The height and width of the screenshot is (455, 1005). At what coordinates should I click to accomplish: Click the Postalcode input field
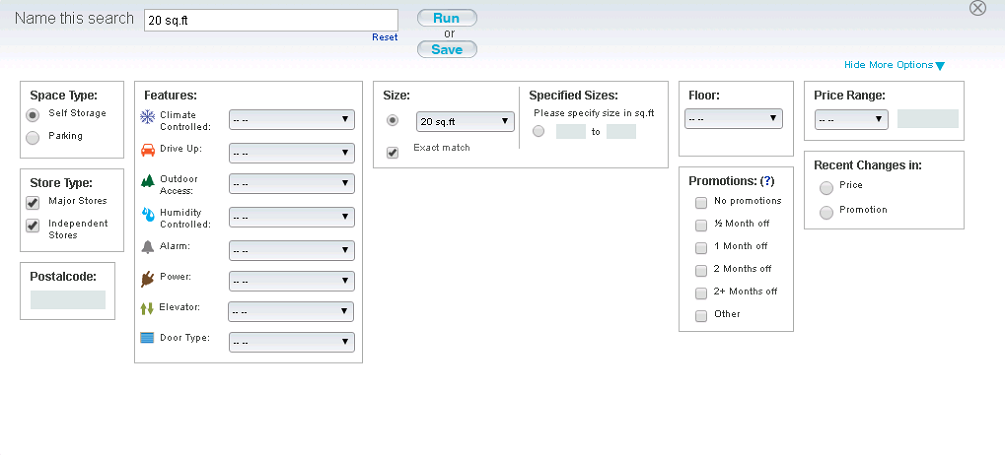coord(68,300)
